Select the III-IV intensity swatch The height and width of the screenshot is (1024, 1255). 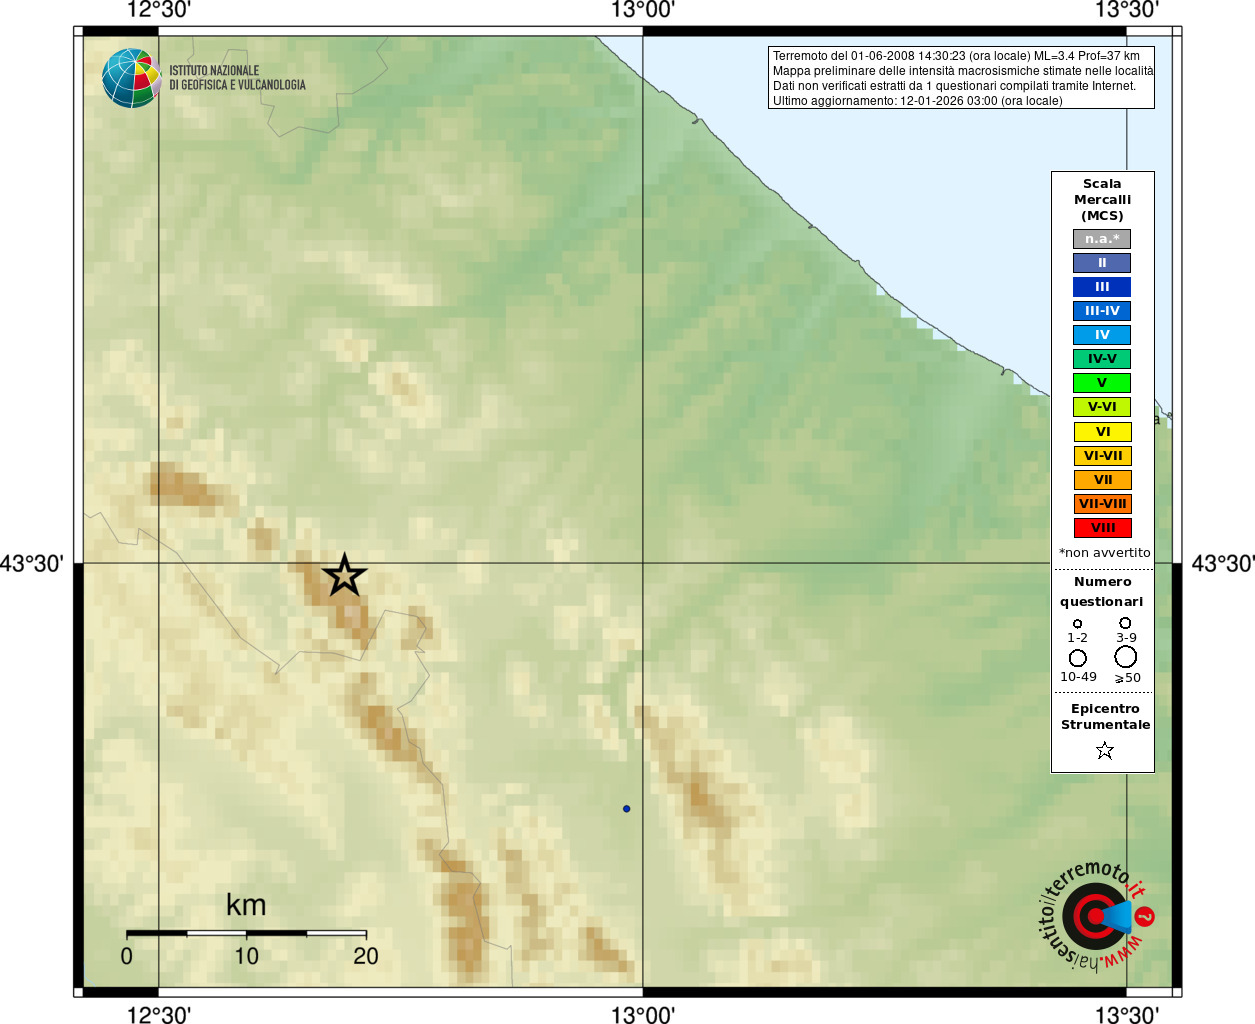[1102, 311]
